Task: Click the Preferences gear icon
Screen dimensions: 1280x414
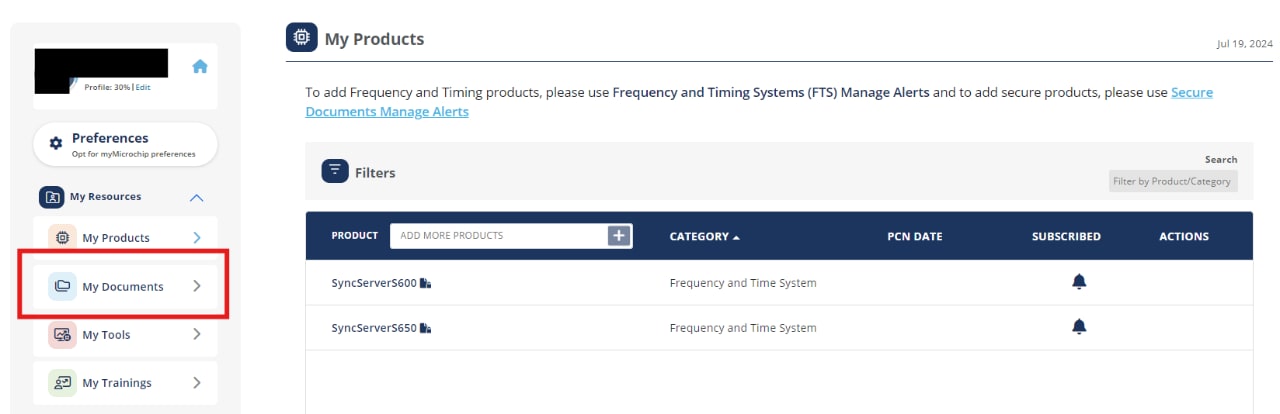Action: (x=56, y=143)
